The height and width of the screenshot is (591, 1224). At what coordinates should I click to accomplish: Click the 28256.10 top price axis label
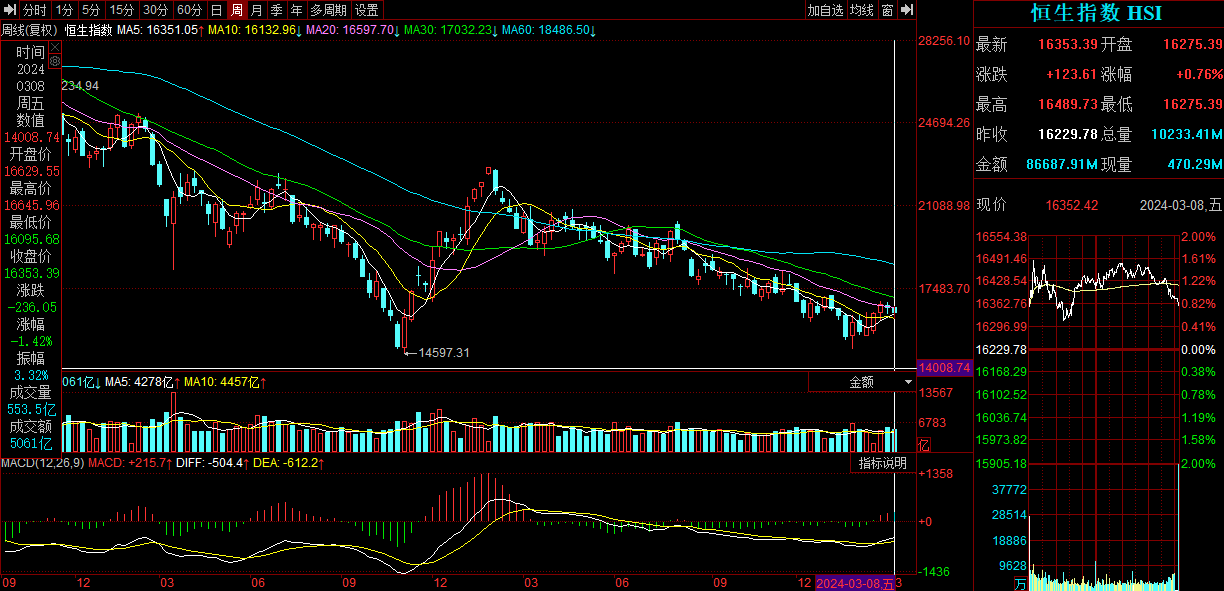tap(945, 41)
